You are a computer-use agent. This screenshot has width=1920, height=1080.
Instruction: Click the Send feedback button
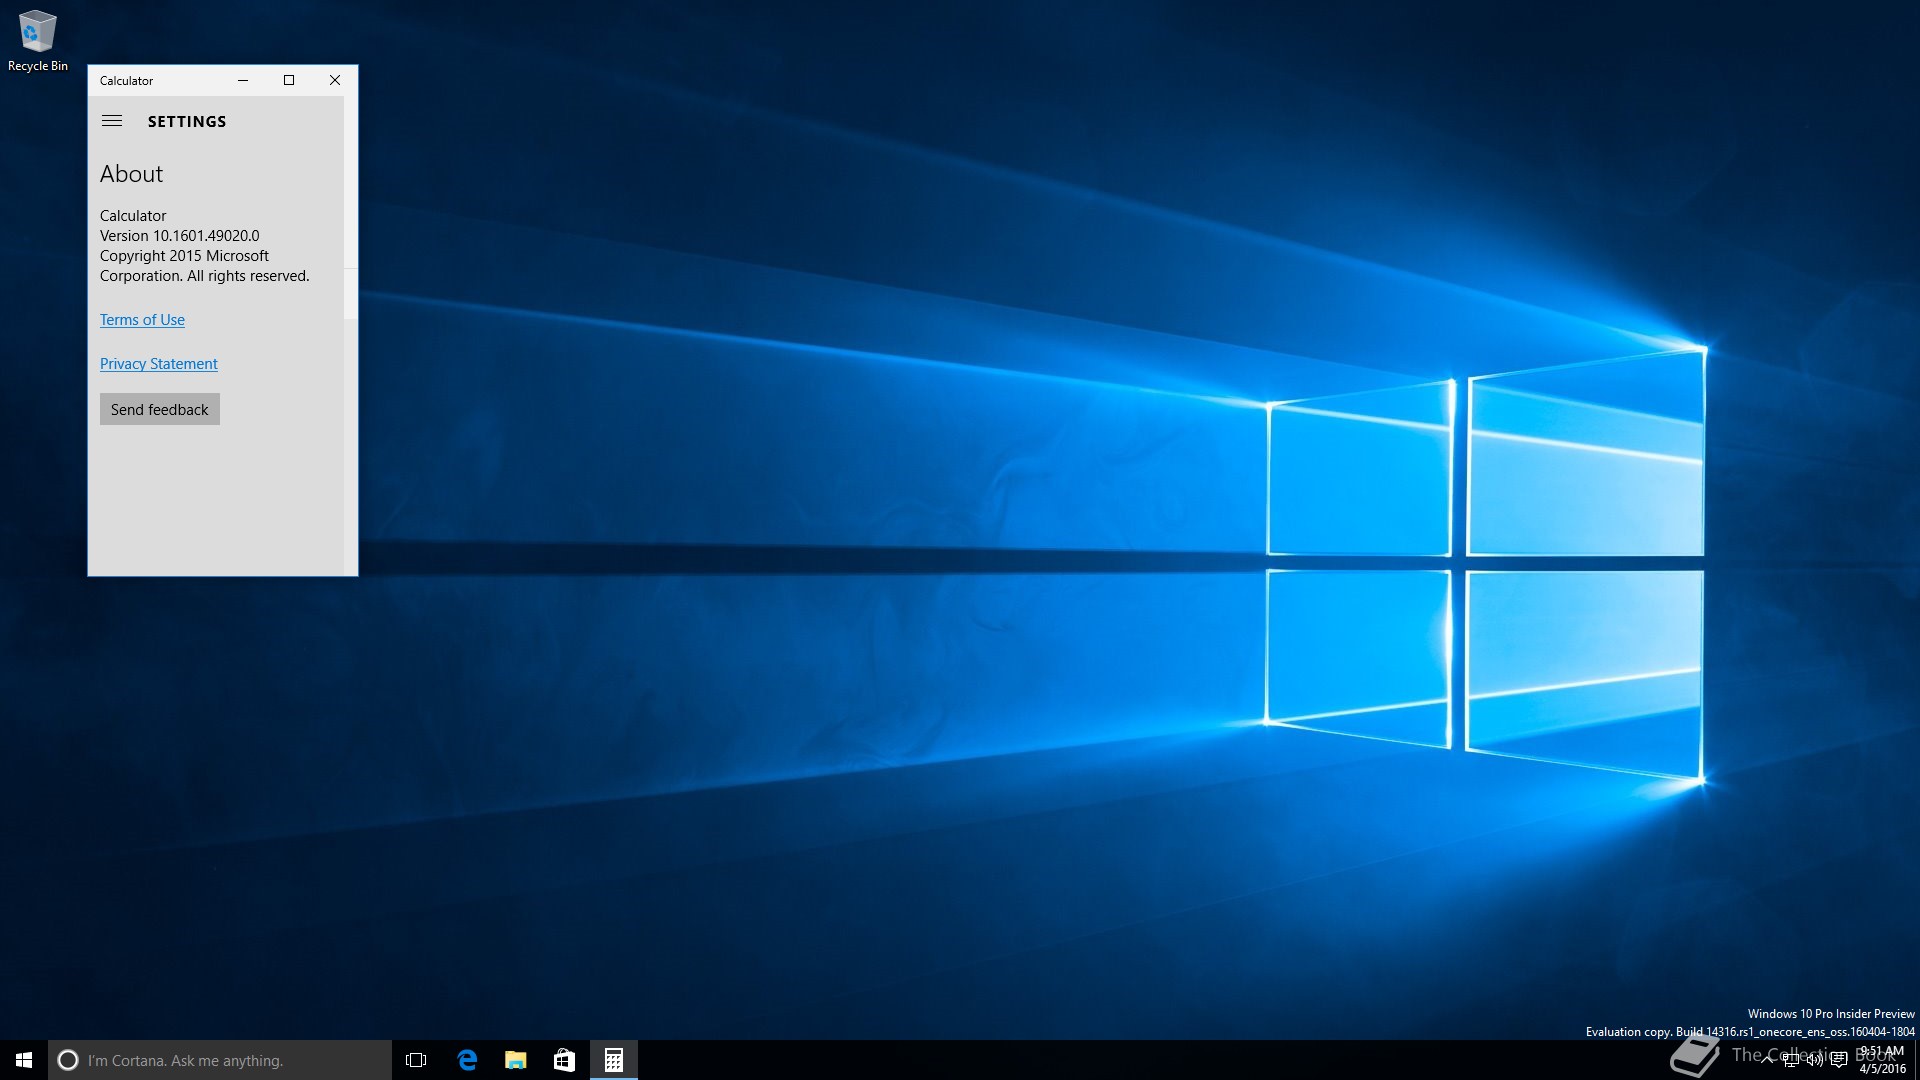160,409
